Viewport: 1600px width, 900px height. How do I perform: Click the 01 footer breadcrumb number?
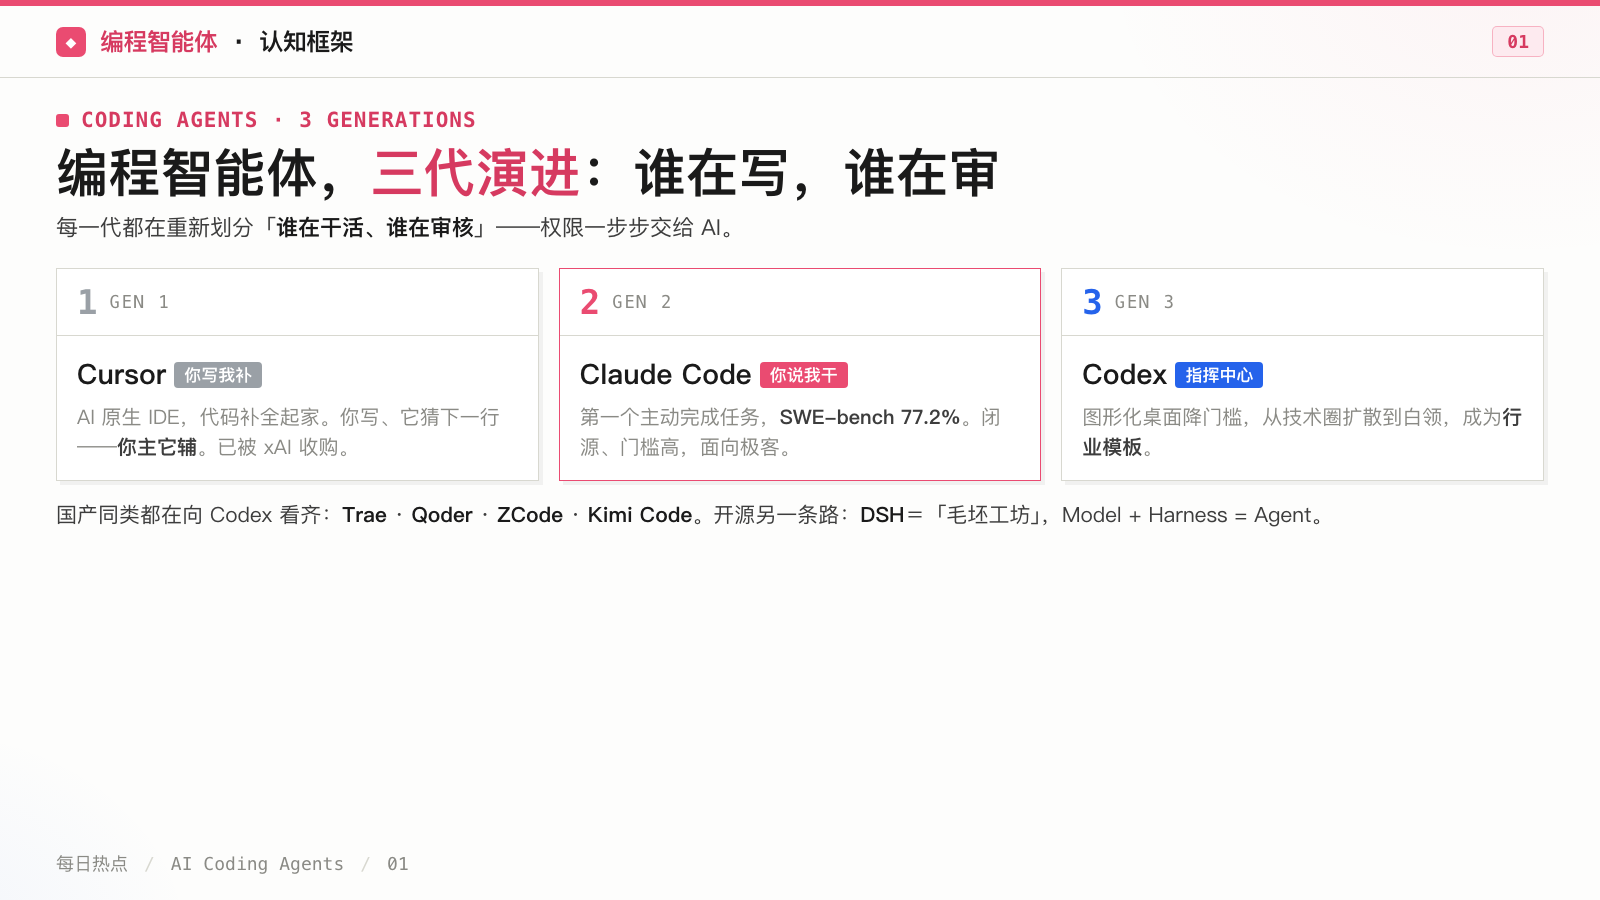[x=398, y=864]
